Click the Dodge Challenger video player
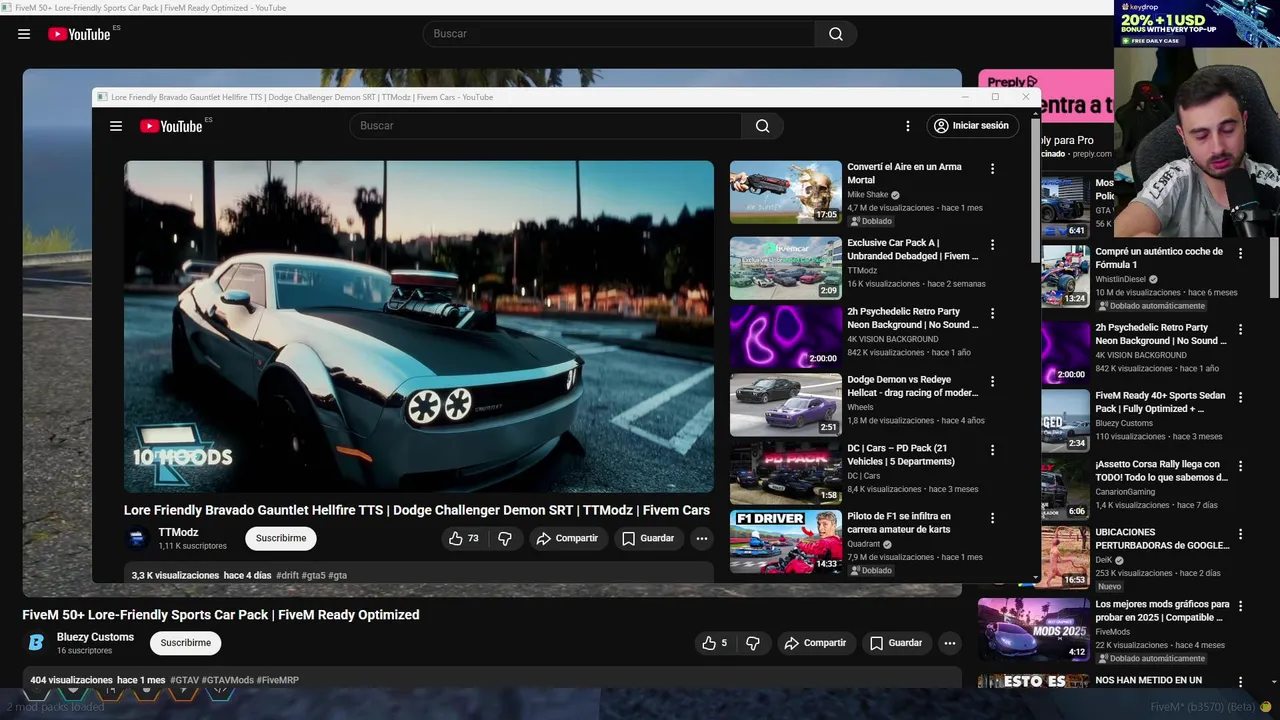This screenshot has height=720, width=1280. [x=419, y=327]
